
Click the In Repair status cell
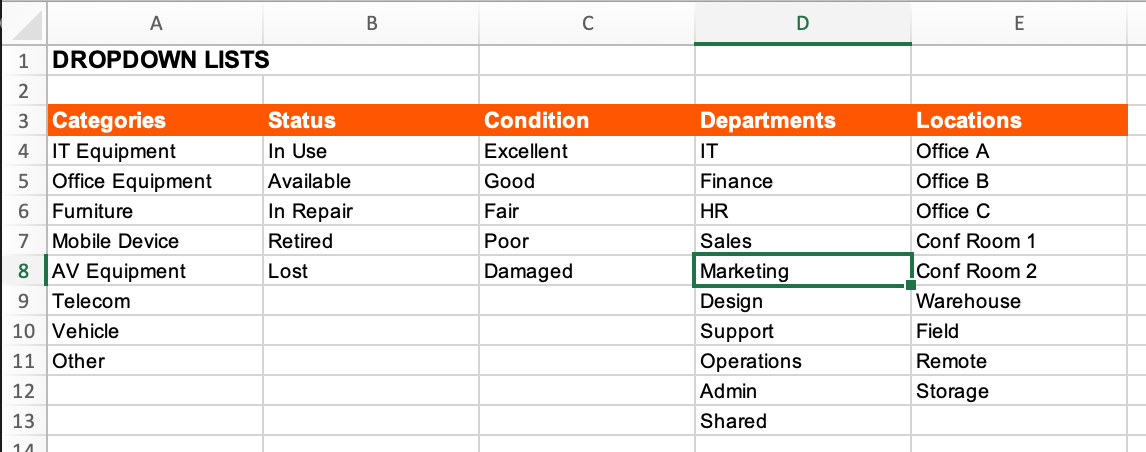point(371,211)
